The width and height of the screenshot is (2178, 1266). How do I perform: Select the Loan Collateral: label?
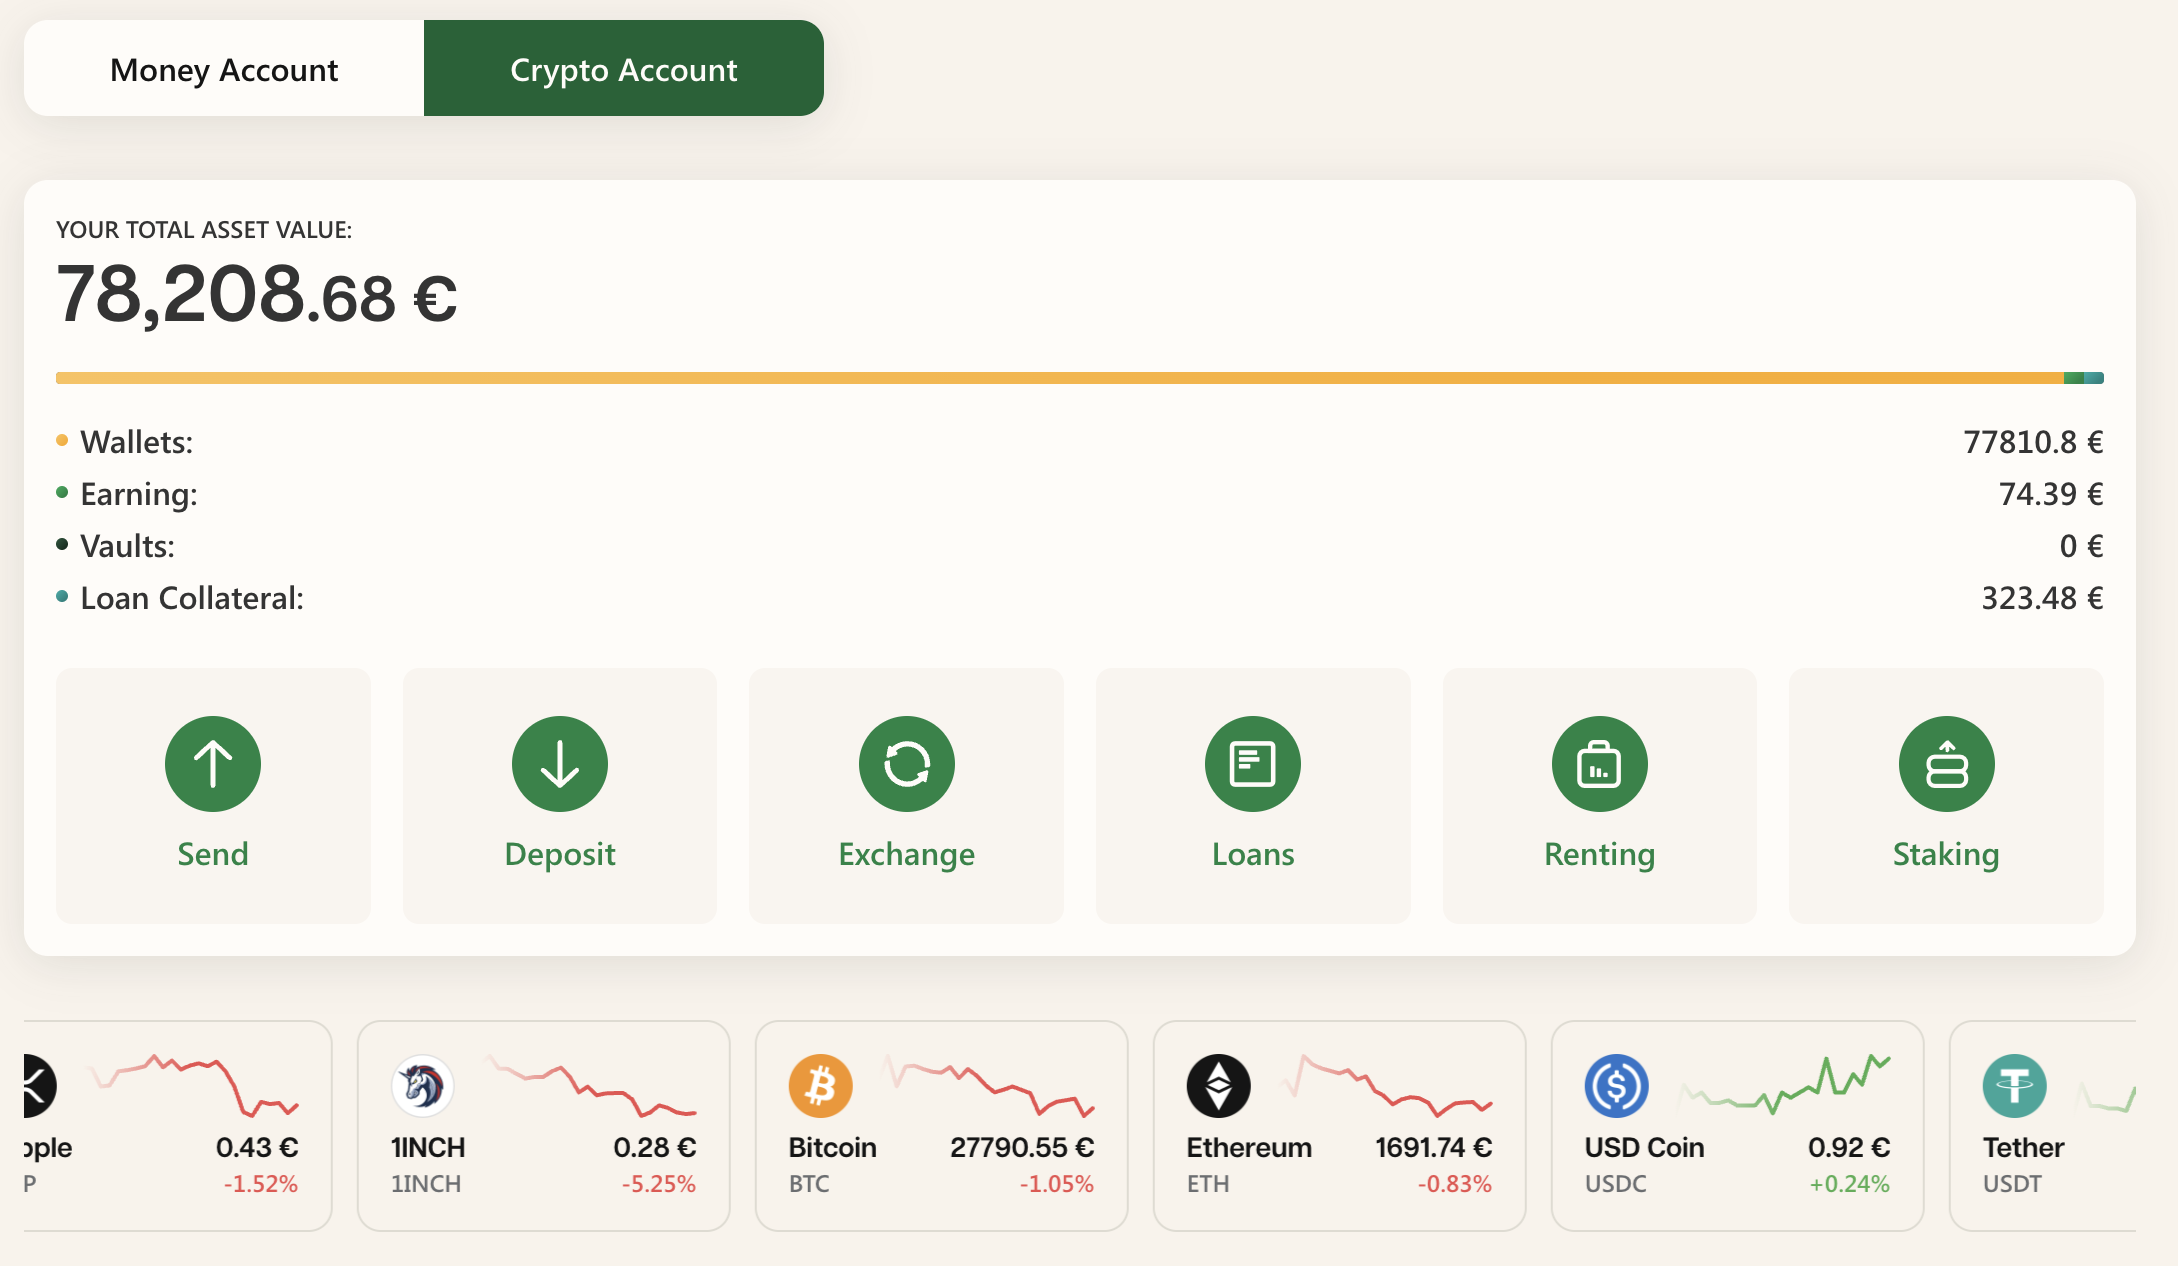click(192, 598)
